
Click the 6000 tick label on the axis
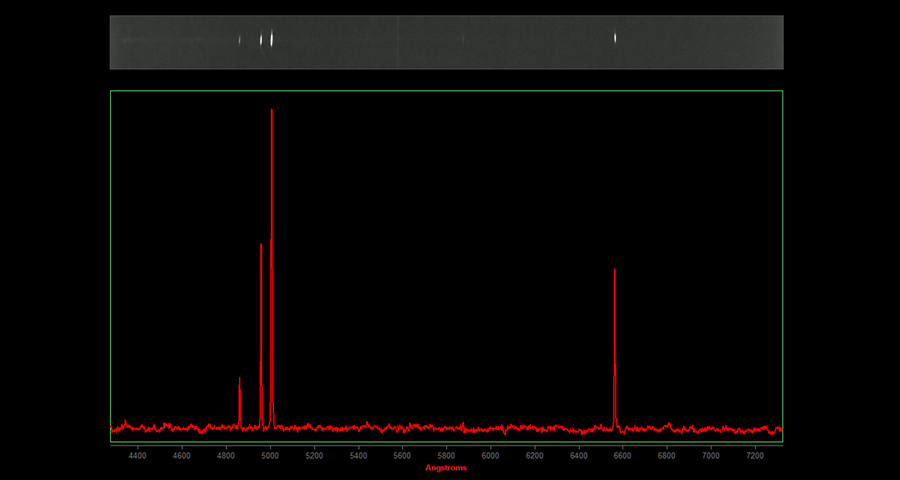tap(490, 455)
